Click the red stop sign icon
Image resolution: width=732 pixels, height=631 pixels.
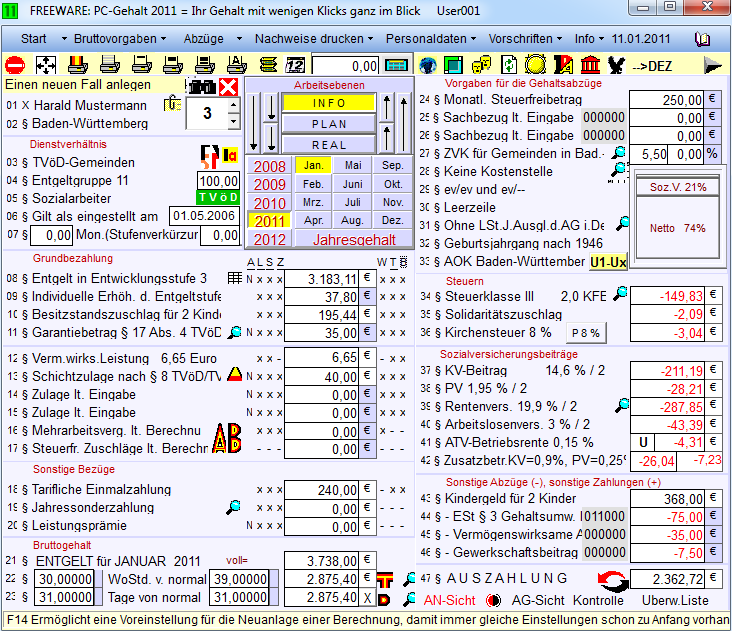pyautogui.click(x=15, y=65)
